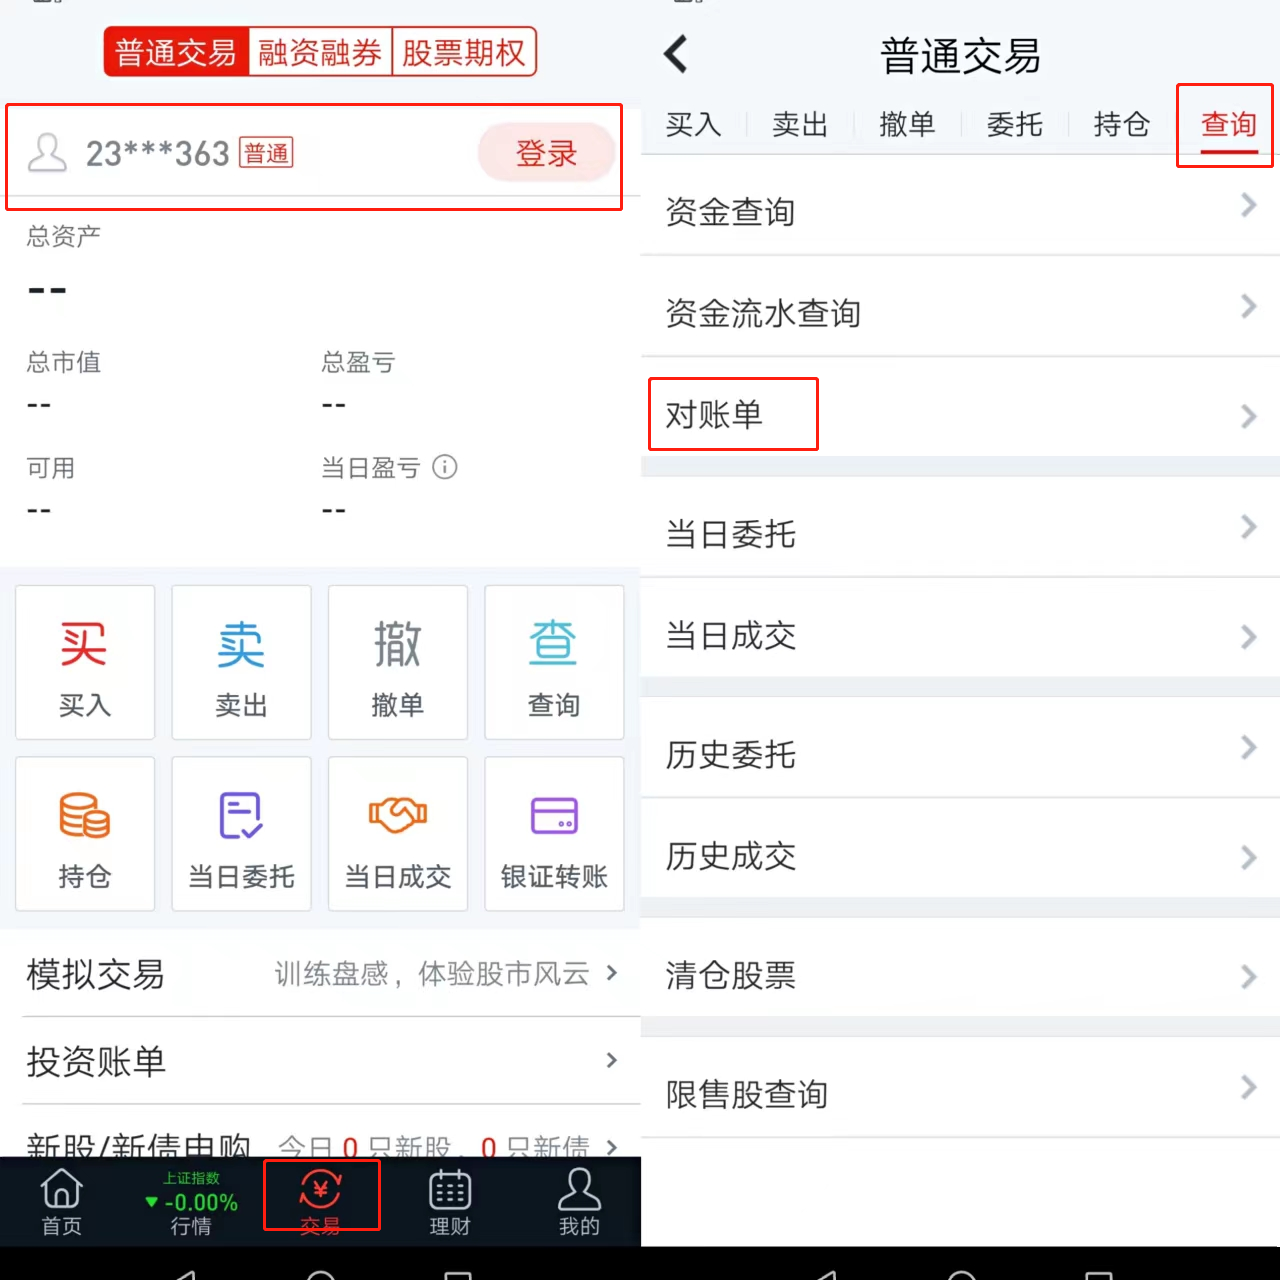The height and width of the screenshot is (1280, 1280).
Task: Click the 上证指数 -0.00% indicator
Action: tap(191, 1192)
